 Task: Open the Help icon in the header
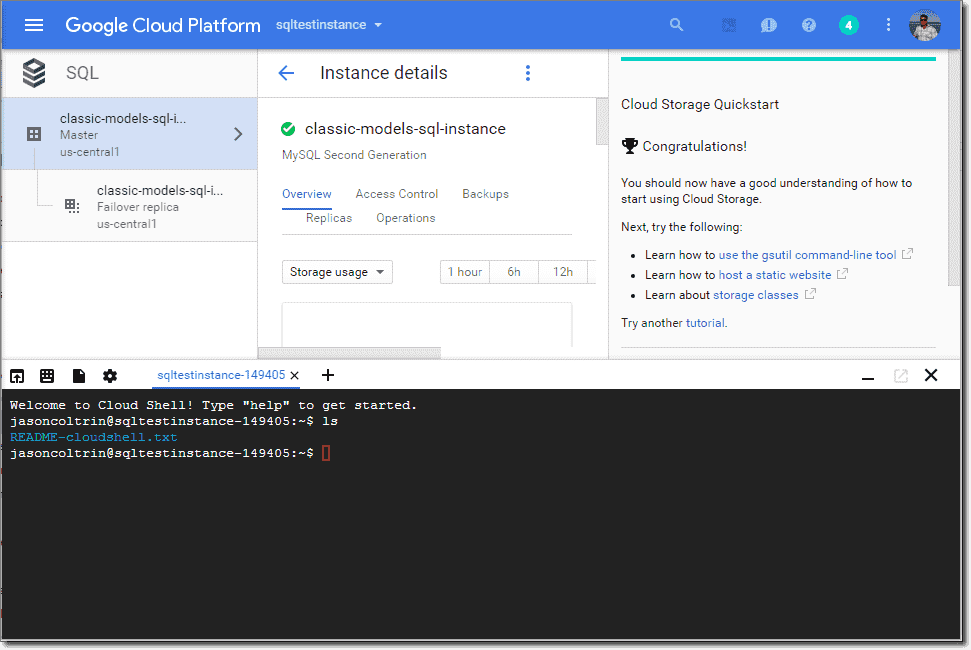click(809, 24)
